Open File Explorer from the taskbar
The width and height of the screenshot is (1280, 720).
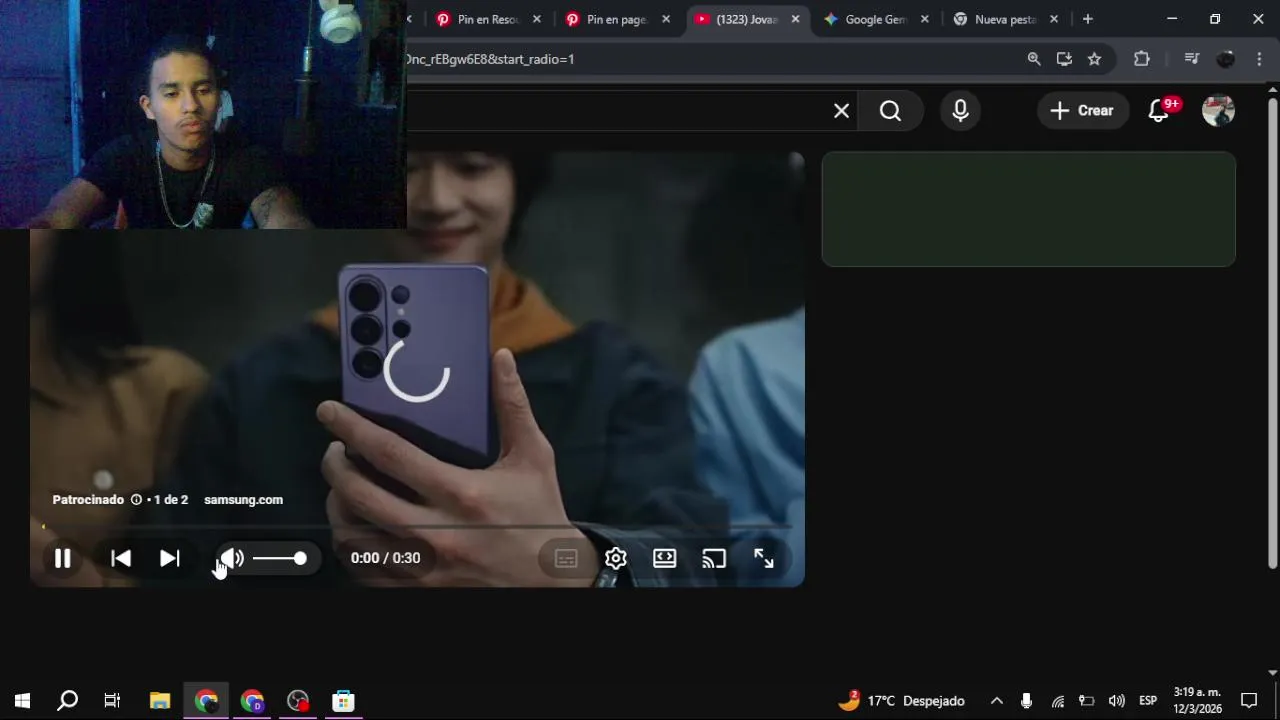click(160, 701)
